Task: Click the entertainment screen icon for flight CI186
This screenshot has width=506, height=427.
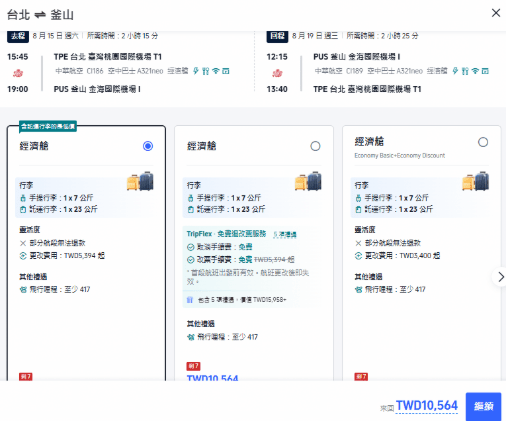Action: click(226, 71)
